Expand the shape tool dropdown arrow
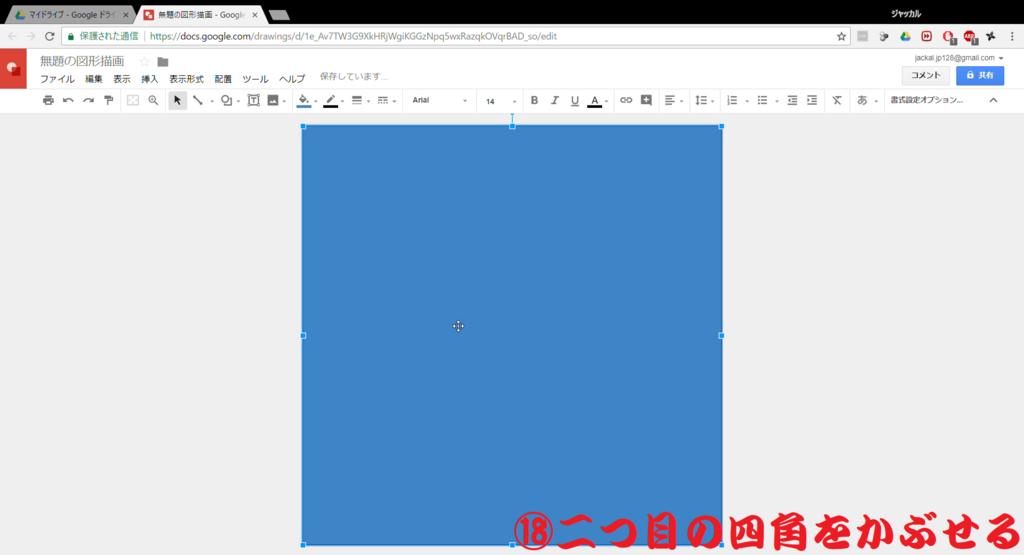1024x555 pixels. point(238,101)
